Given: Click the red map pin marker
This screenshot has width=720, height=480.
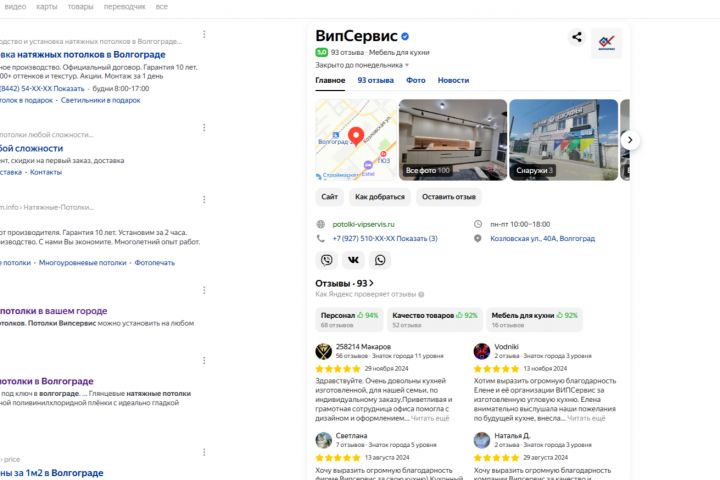Looking at the screenshot, I should pos(356,136).
